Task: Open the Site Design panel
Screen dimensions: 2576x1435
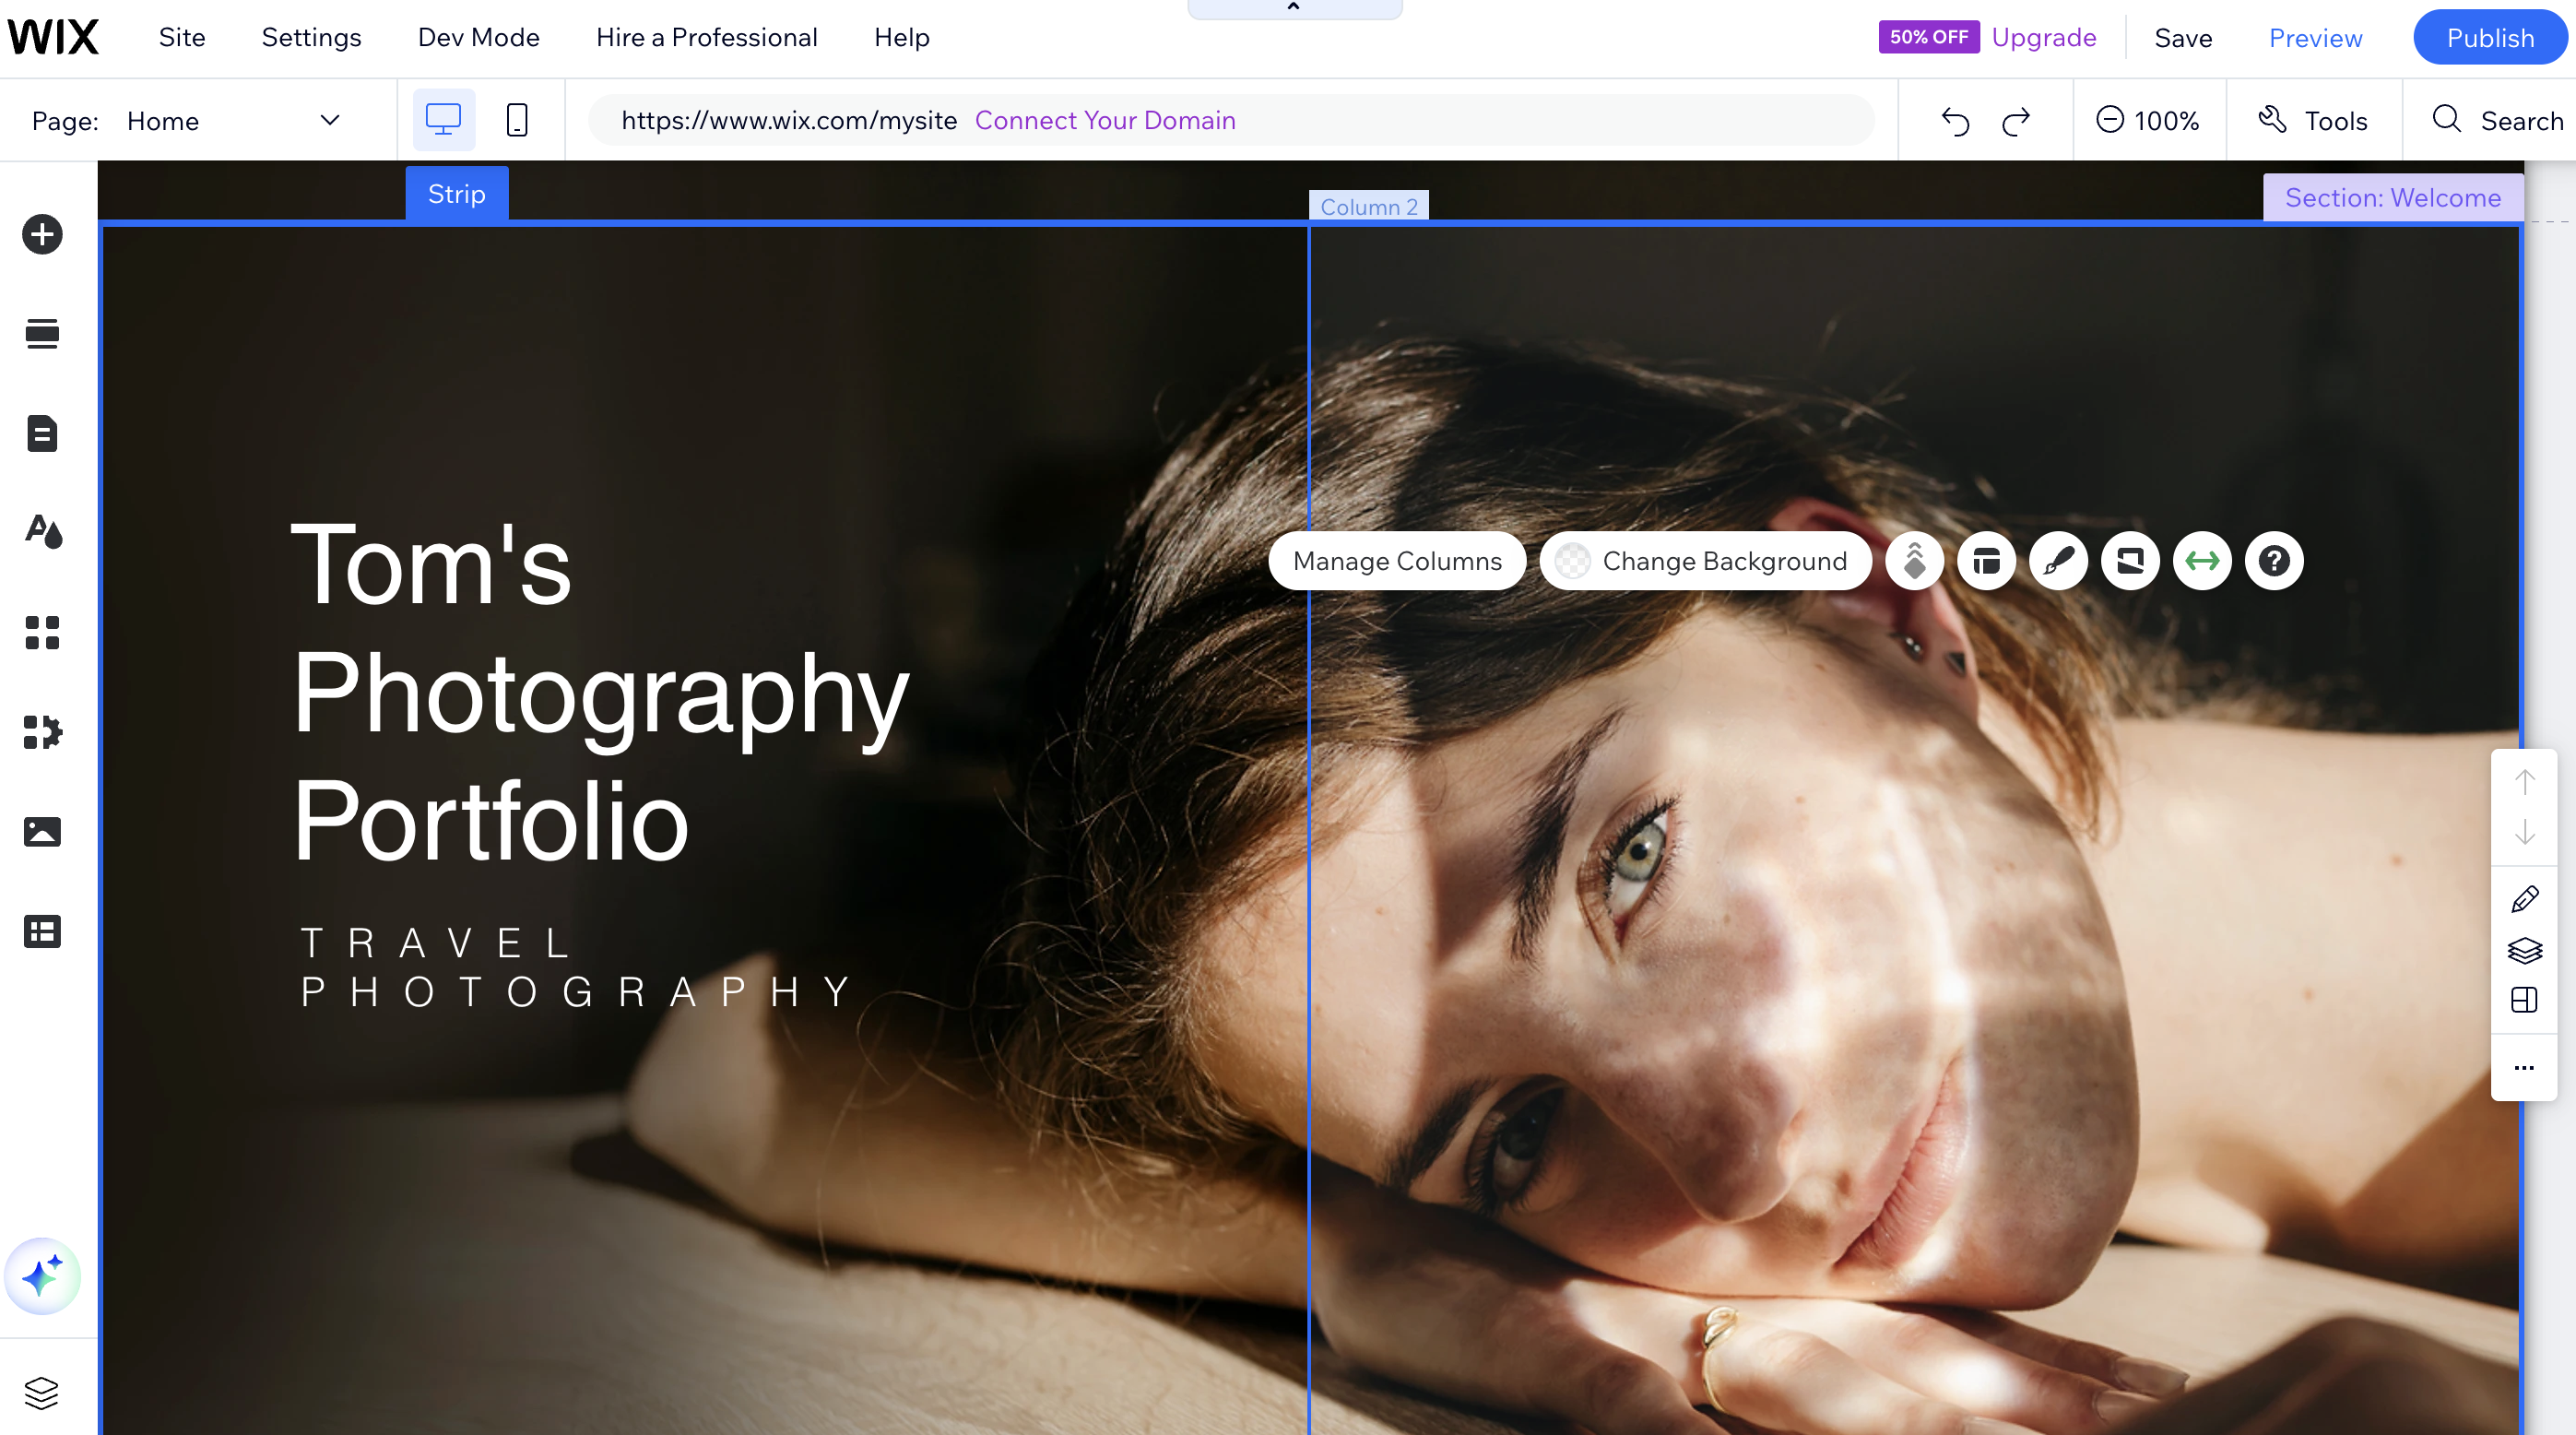Action: (x=42, y=532)
